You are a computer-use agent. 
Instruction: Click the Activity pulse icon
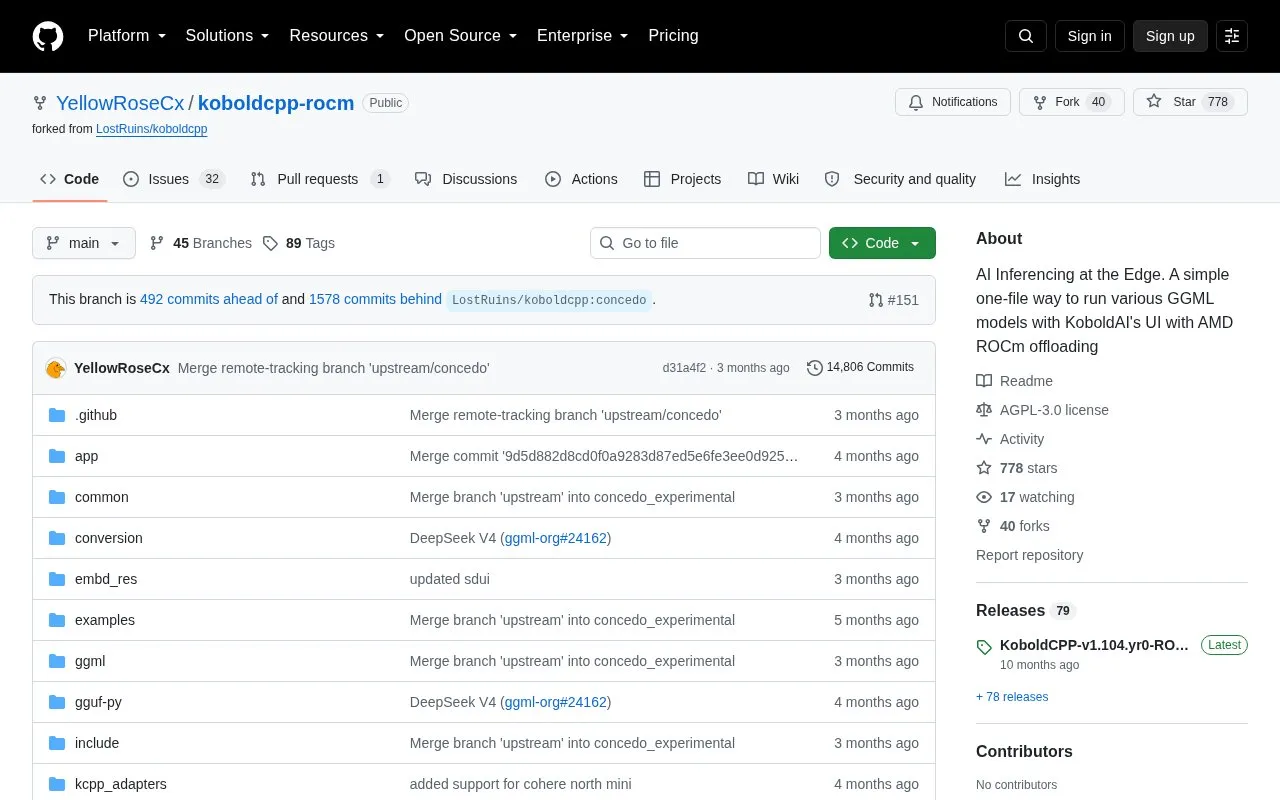984,439
